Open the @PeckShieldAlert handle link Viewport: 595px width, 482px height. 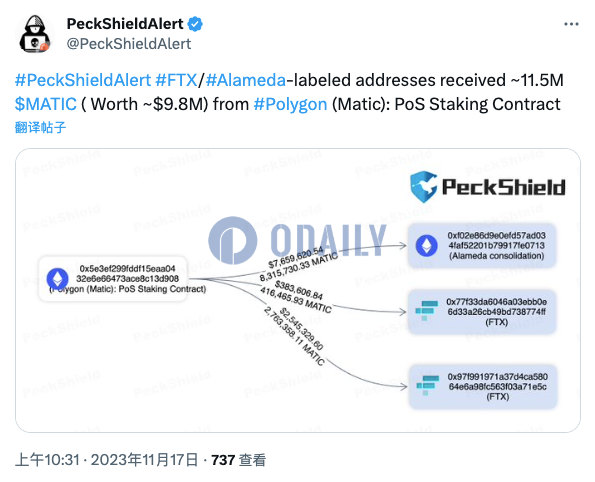[129, 44]
